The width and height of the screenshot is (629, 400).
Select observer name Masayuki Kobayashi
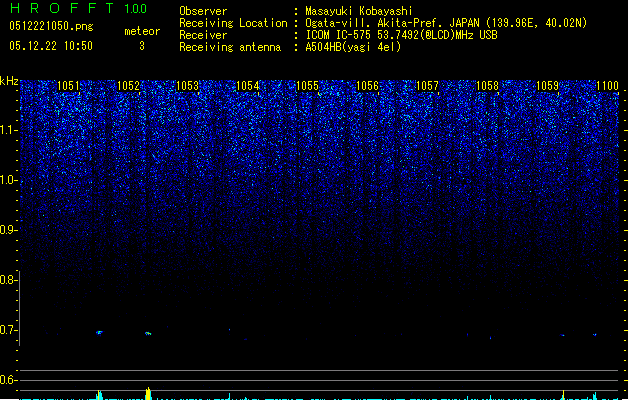[x=359, y=11]
